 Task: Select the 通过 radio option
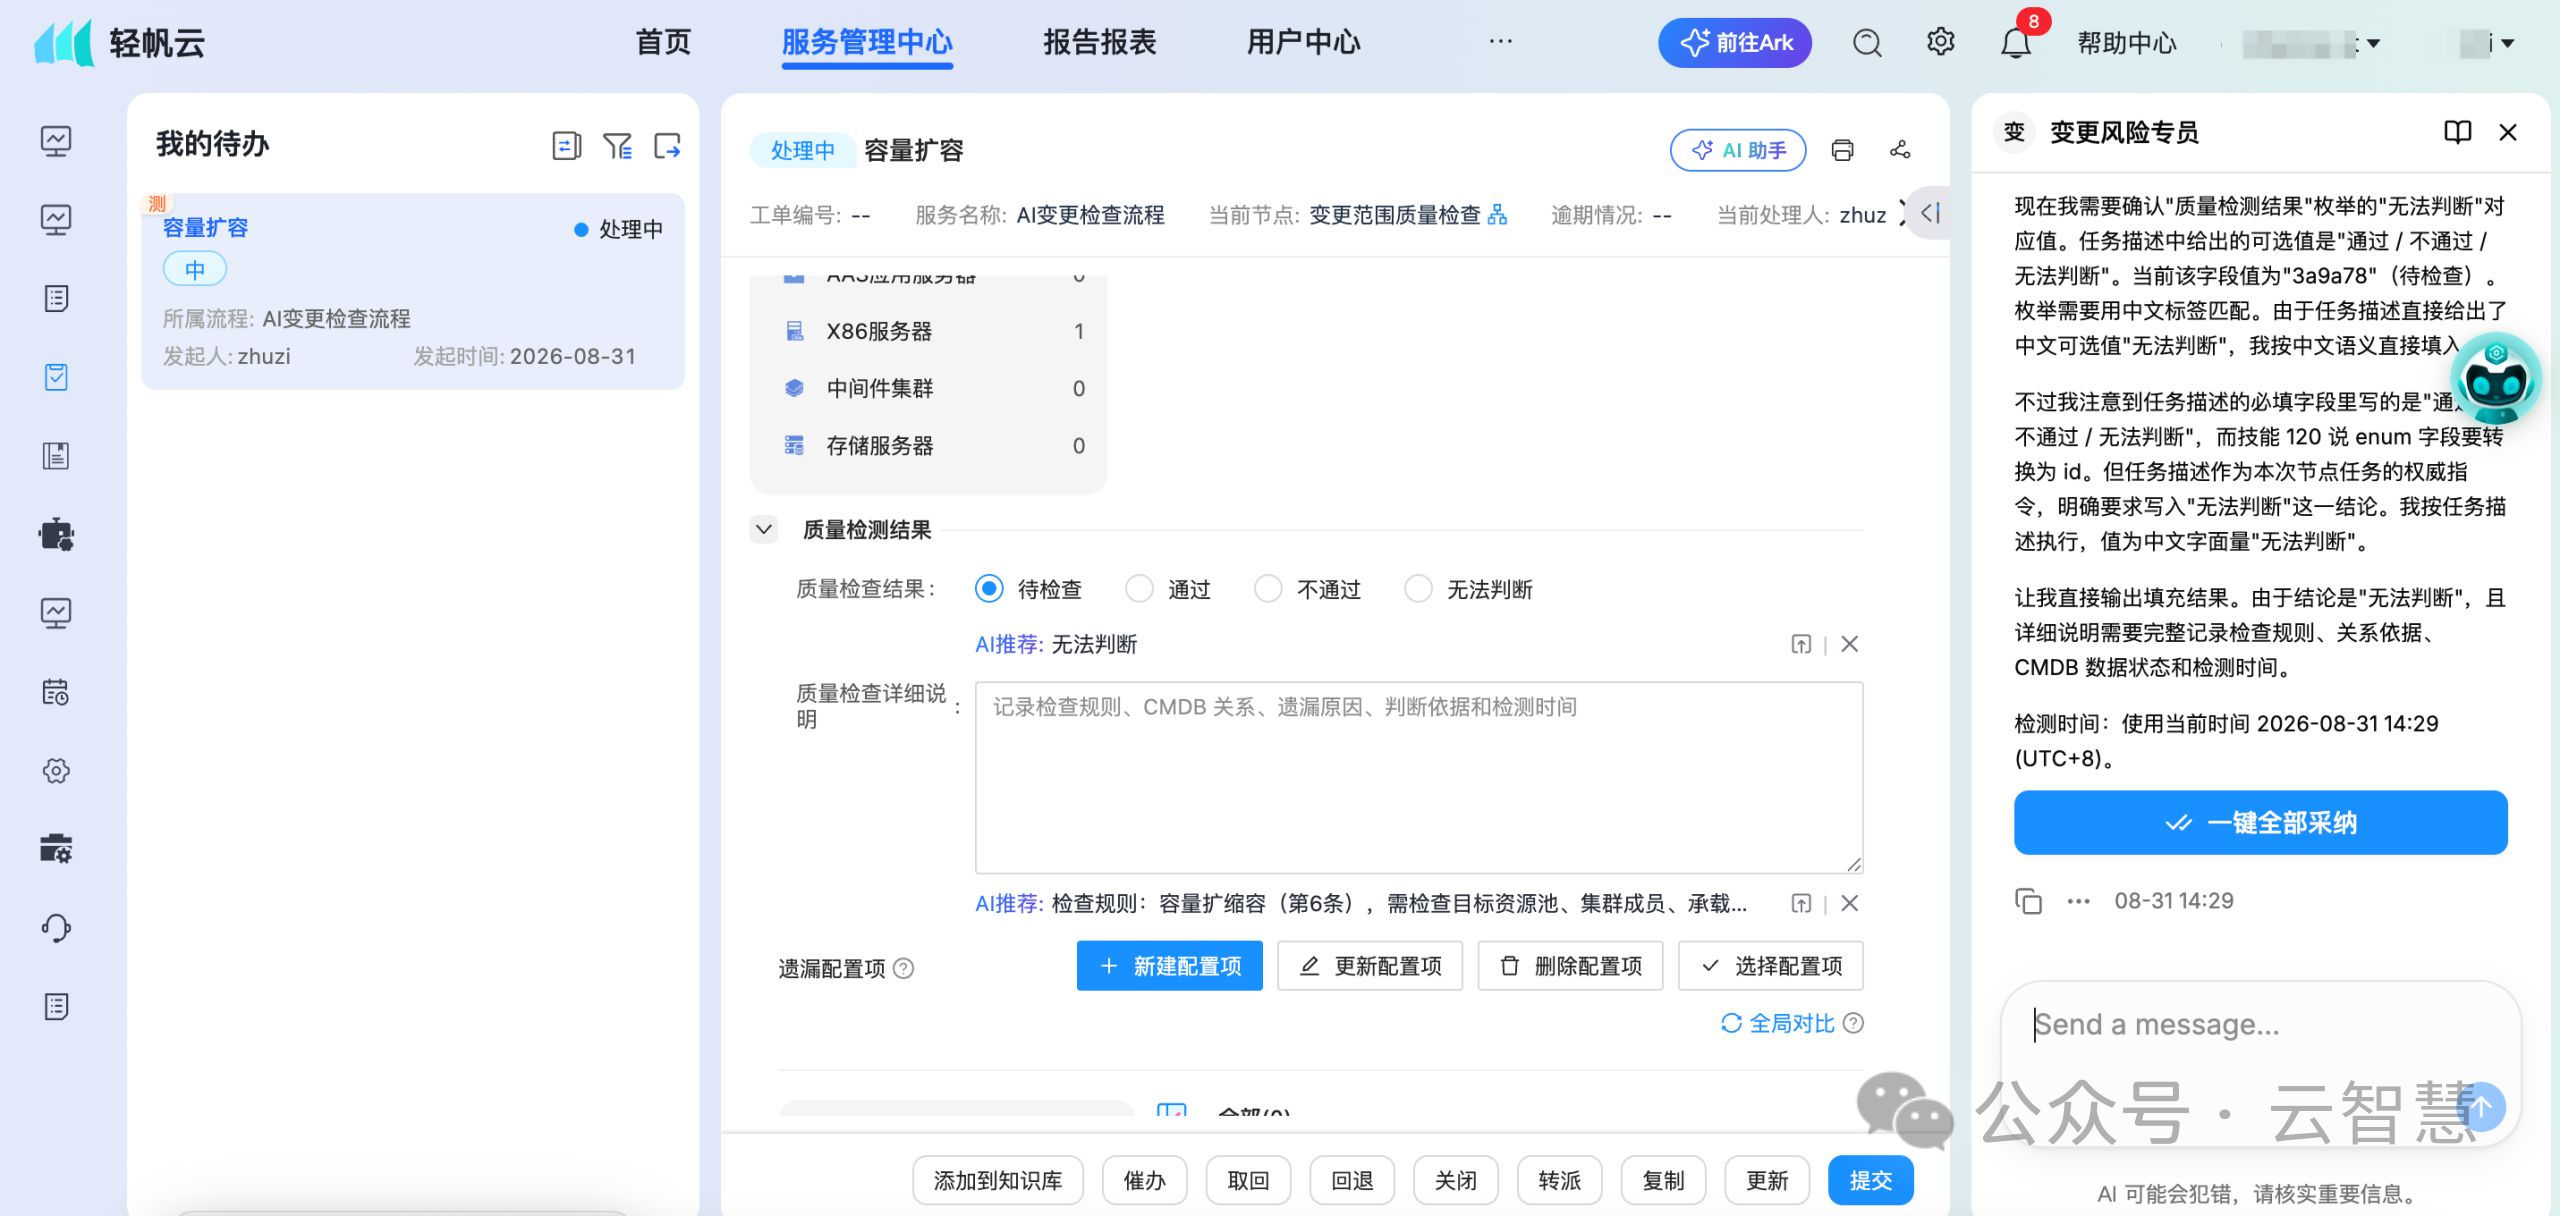(1139, 589)
